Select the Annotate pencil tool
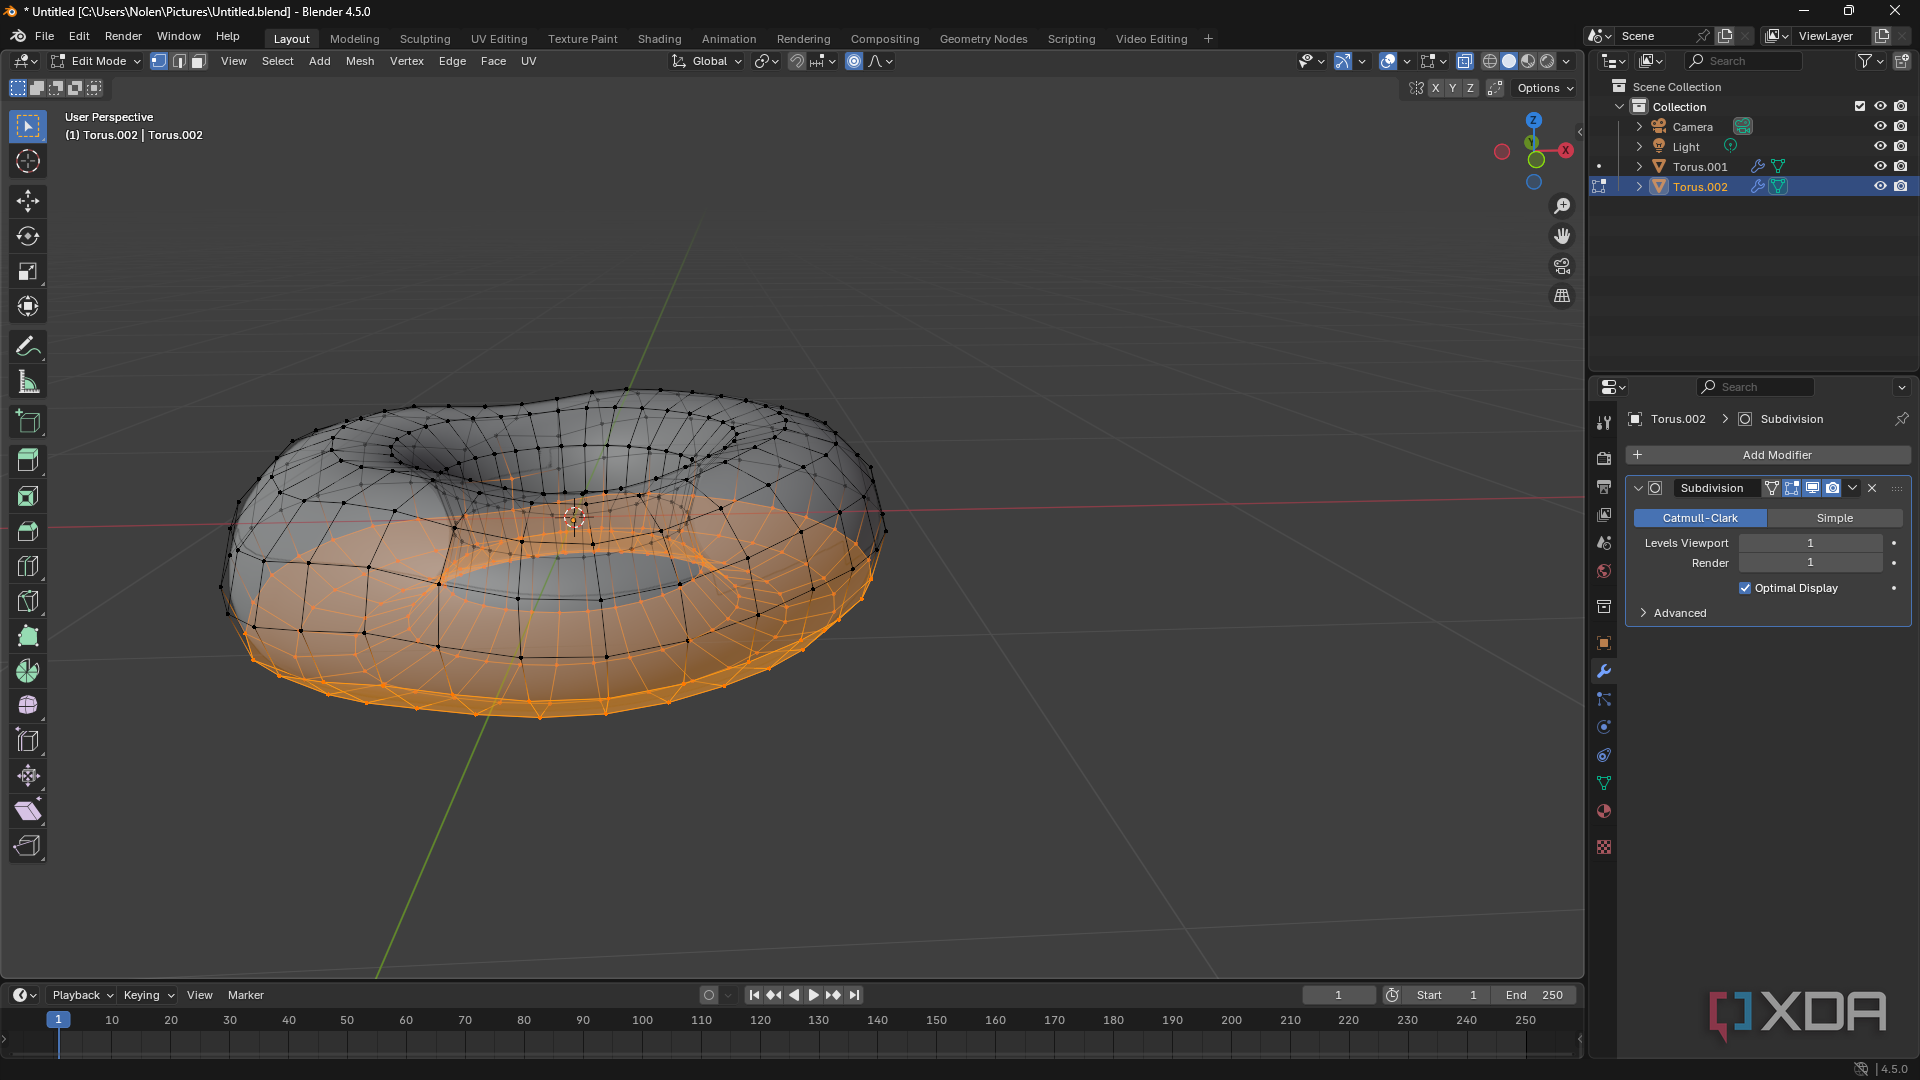Screen dimensions: 1920x1080 (x=28, y=347)
